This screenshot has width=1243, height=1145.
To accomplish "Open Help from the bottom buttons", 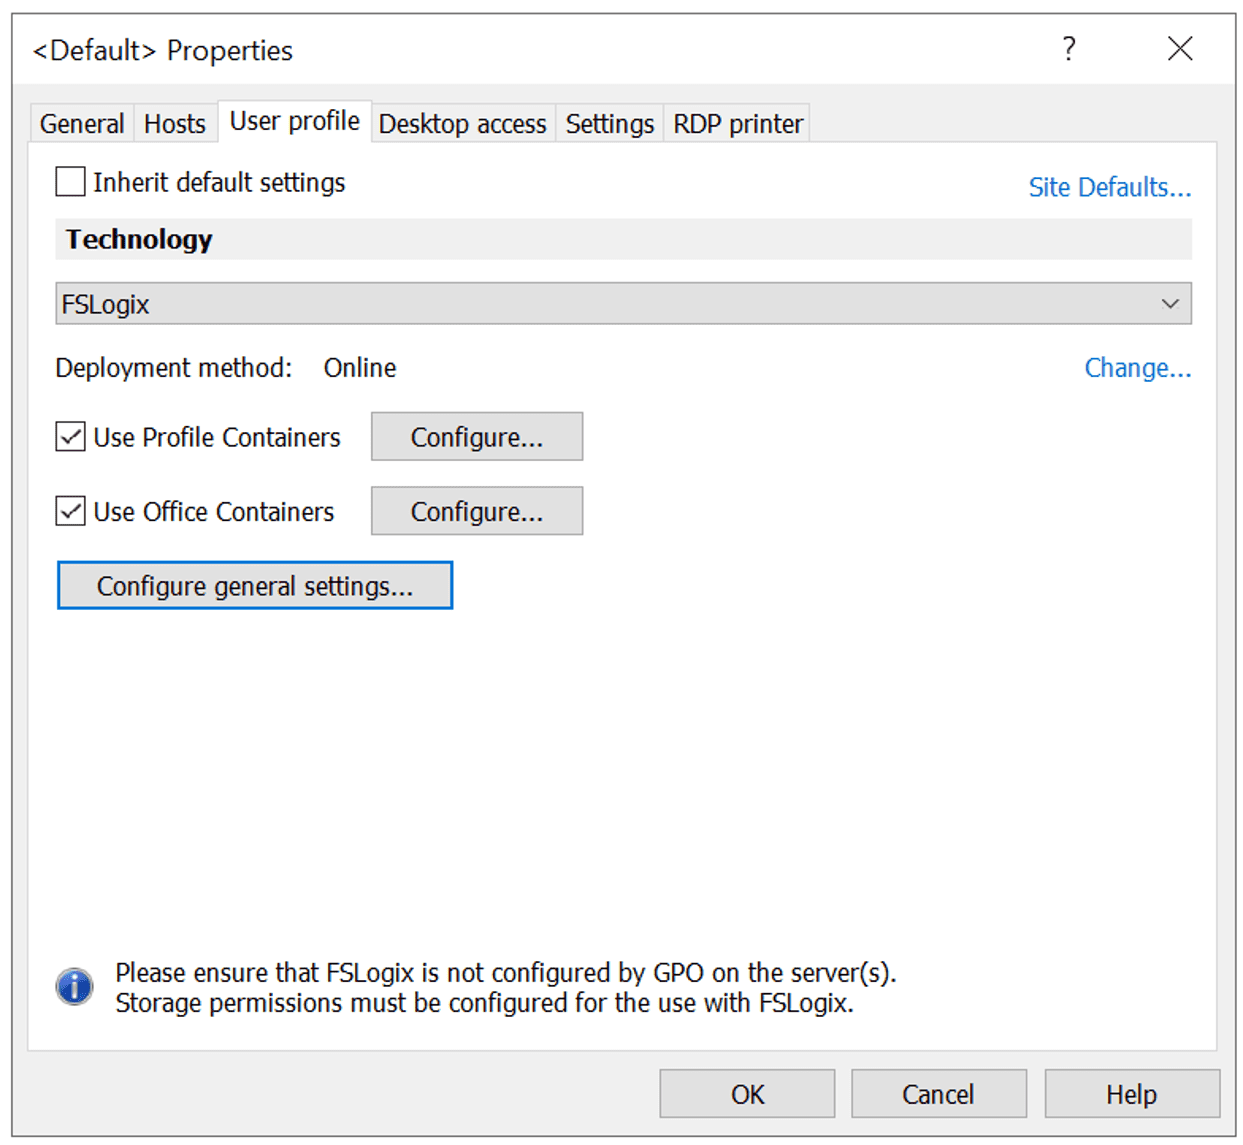I will 1131,1093.
